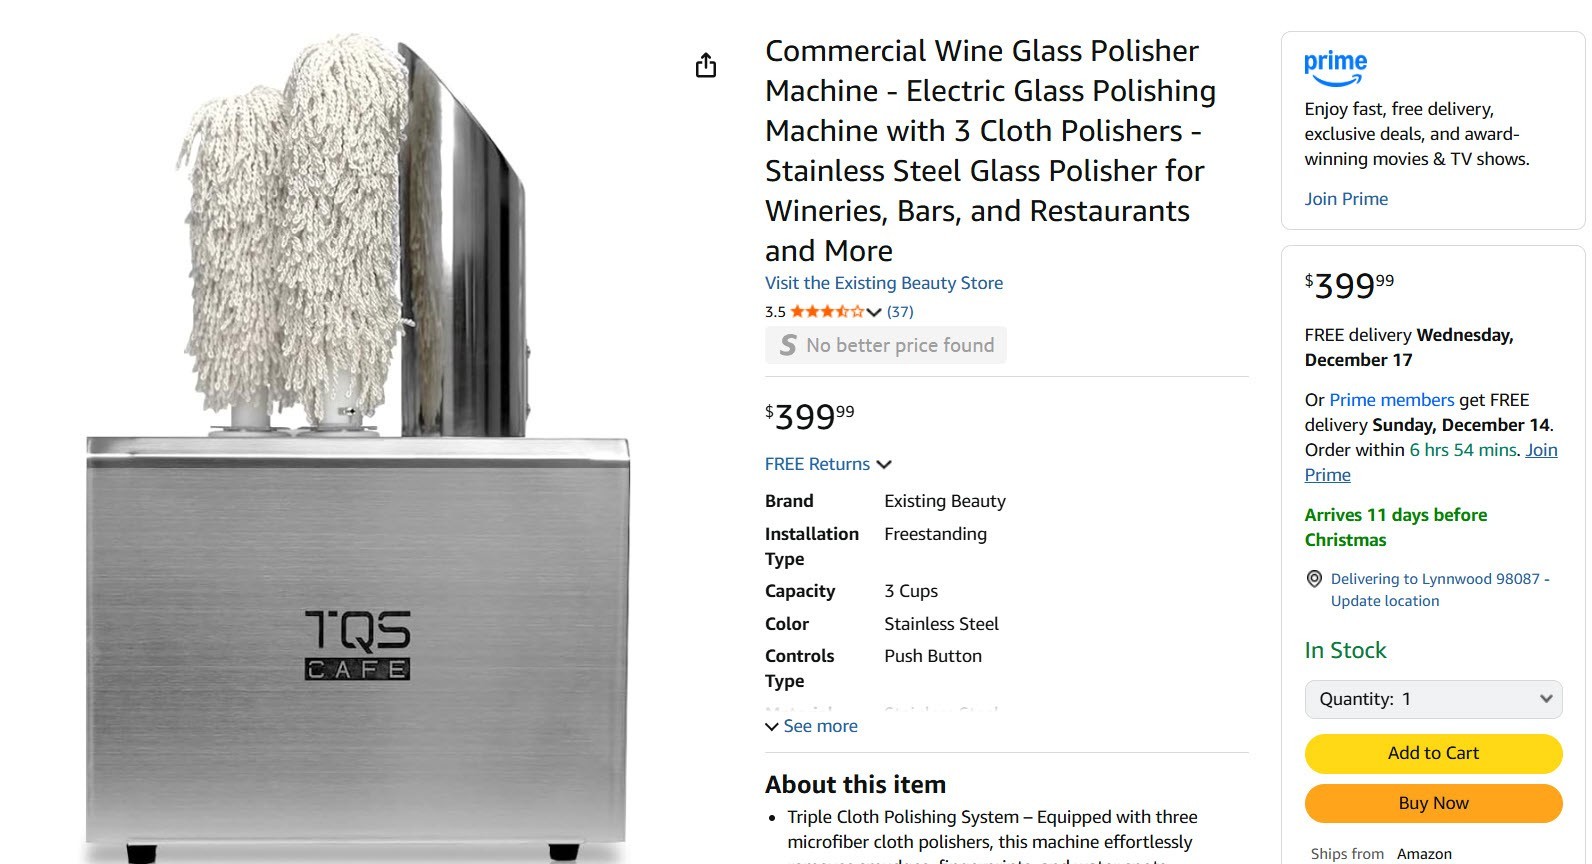Click the location pin icon
Screen dimensions: 1592x864
pyautogui.click(x=1314, y=579)
